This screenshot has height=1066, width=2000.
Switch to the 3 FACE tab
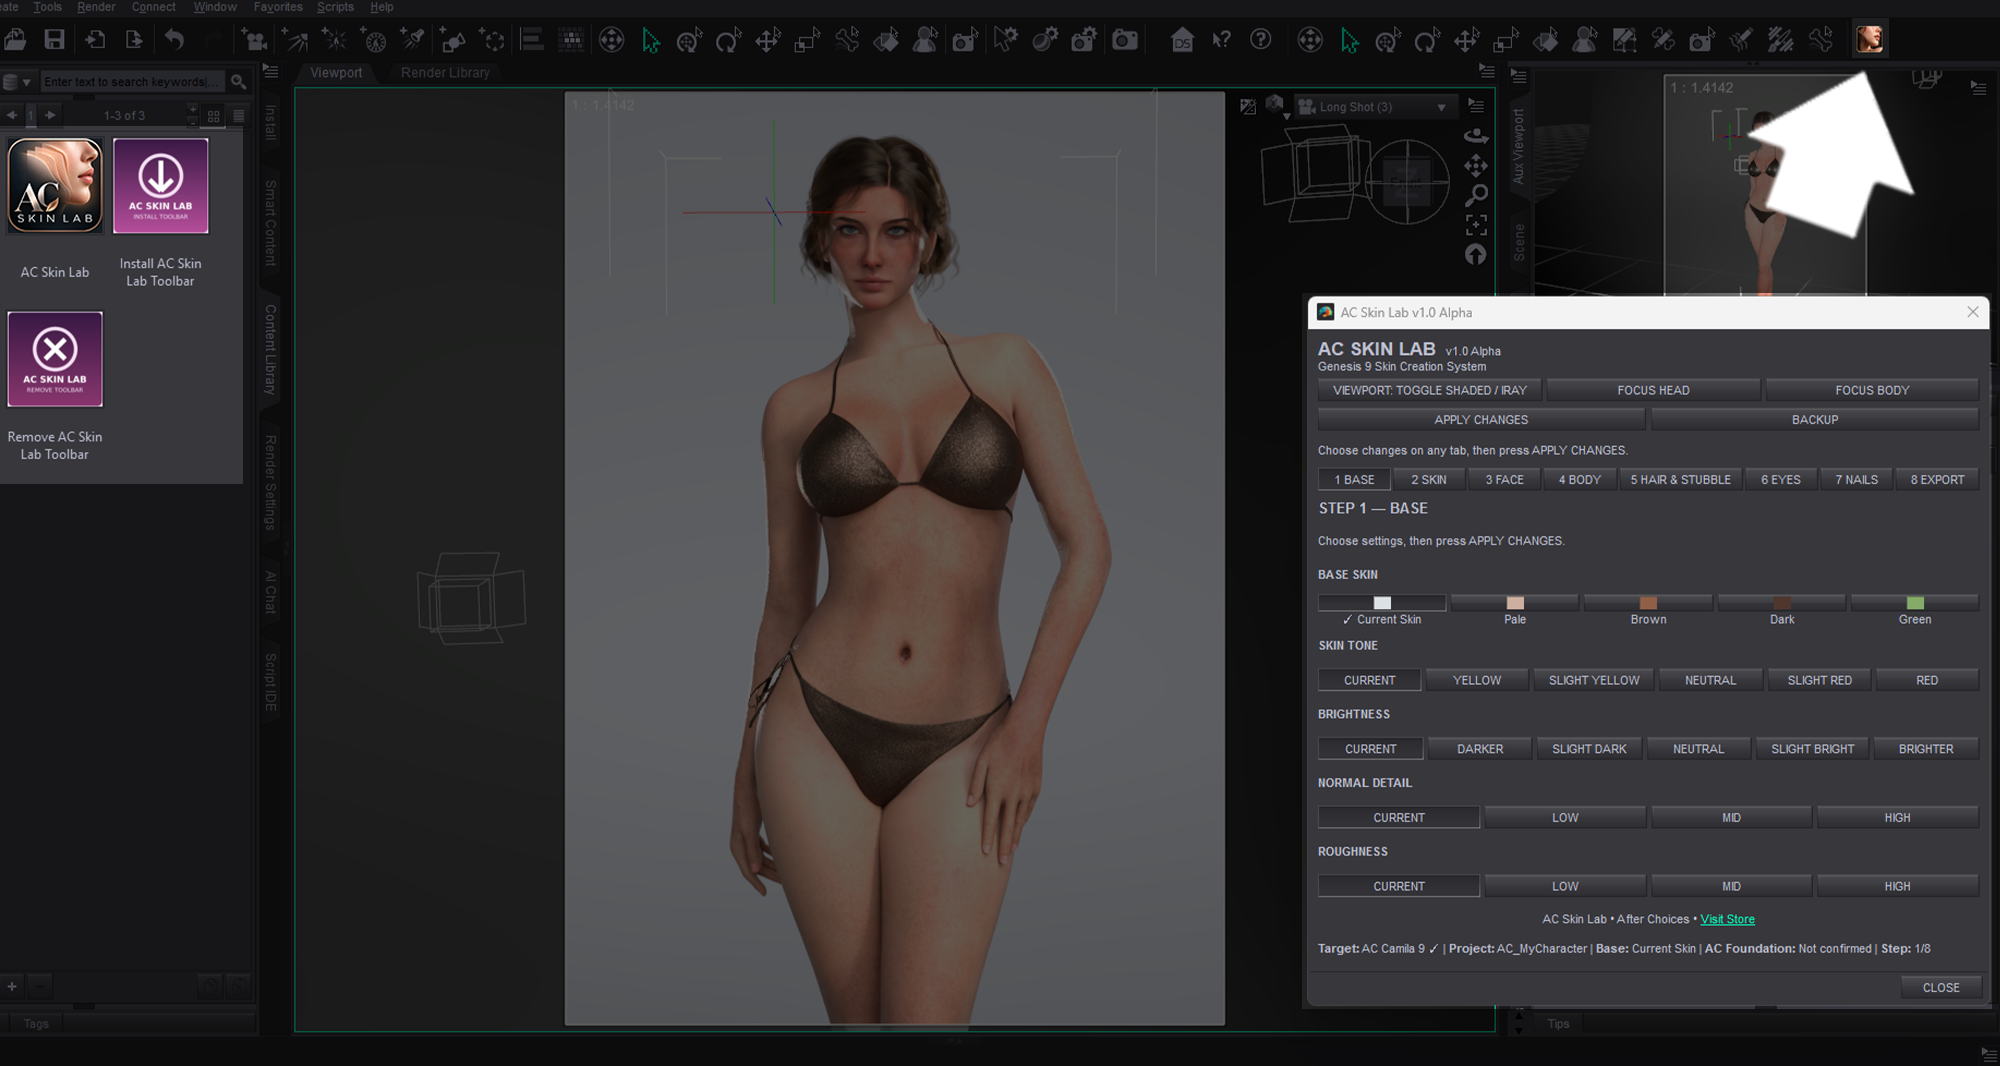coord(1504,480)
